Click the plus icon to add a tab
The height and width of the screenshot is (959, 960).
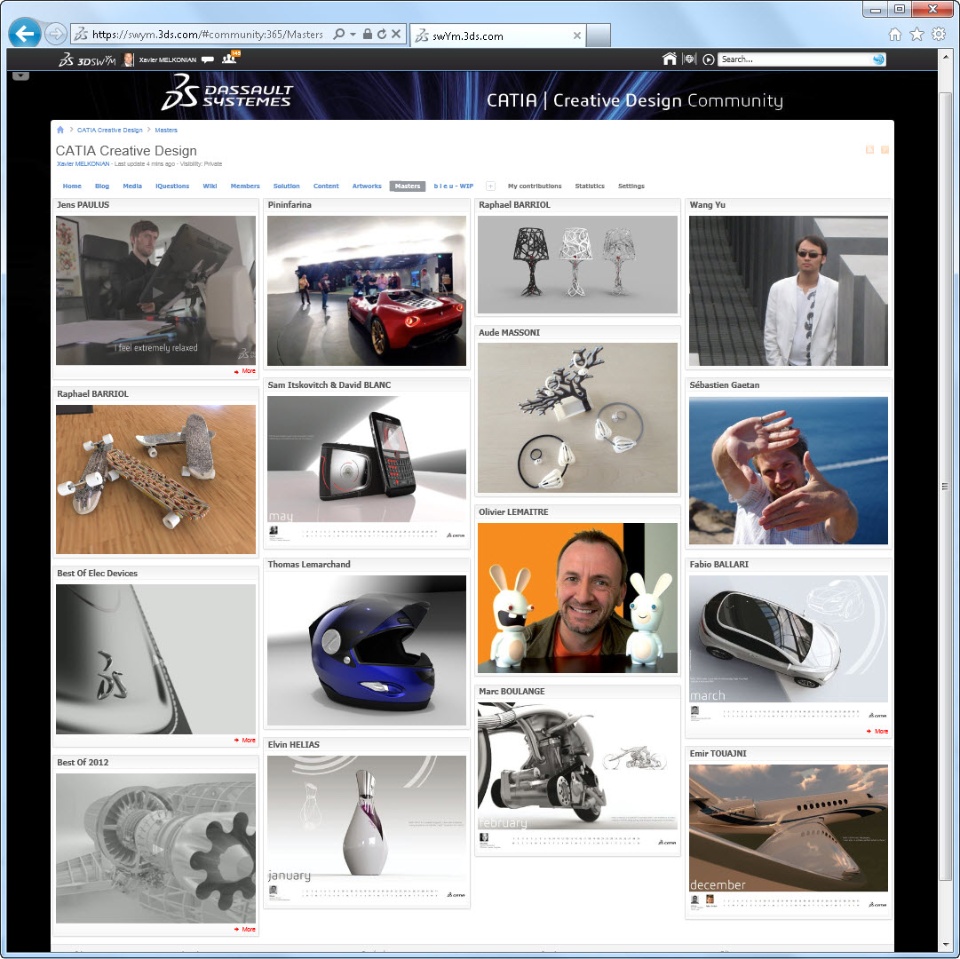click(490, 186)
